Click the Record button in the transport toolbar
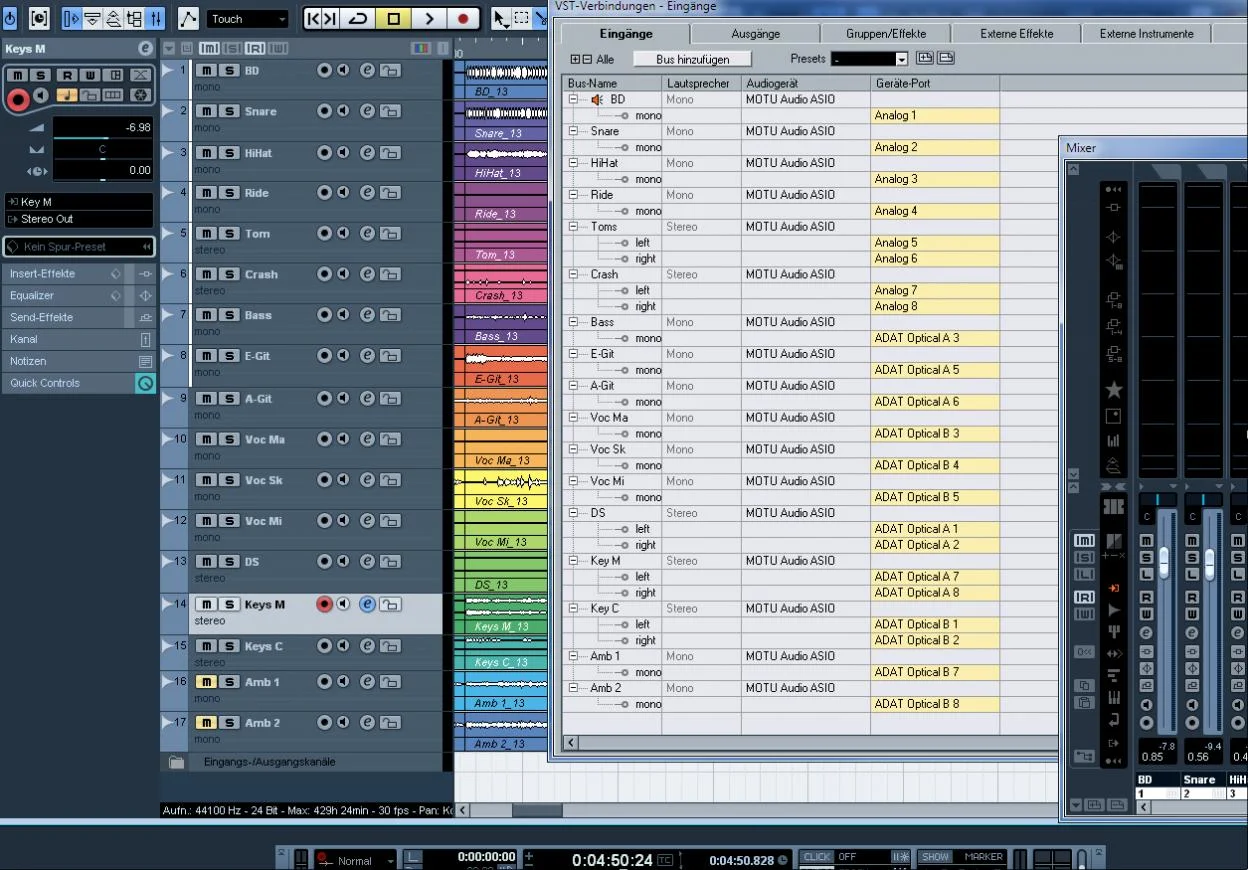Viewport: 1248px width, 870px height. pos(462,19)
